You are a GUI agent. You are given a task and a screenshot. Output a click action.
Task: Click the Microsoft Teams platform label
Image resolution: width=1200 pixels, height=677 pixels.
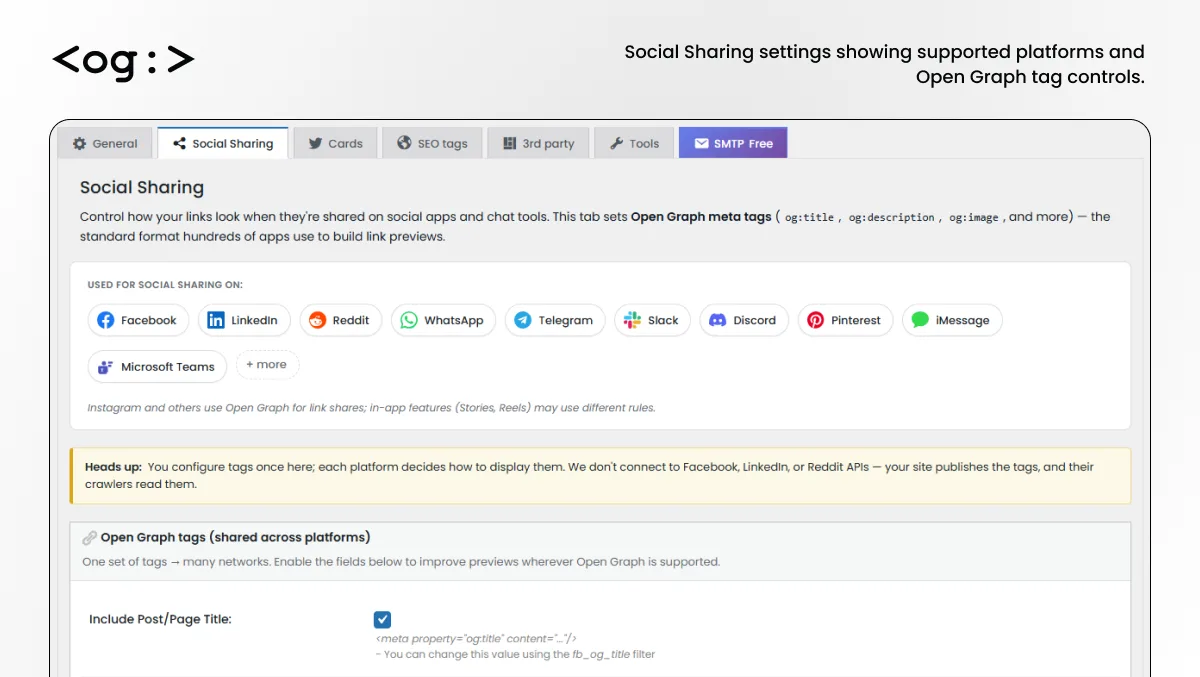[168, 367]
